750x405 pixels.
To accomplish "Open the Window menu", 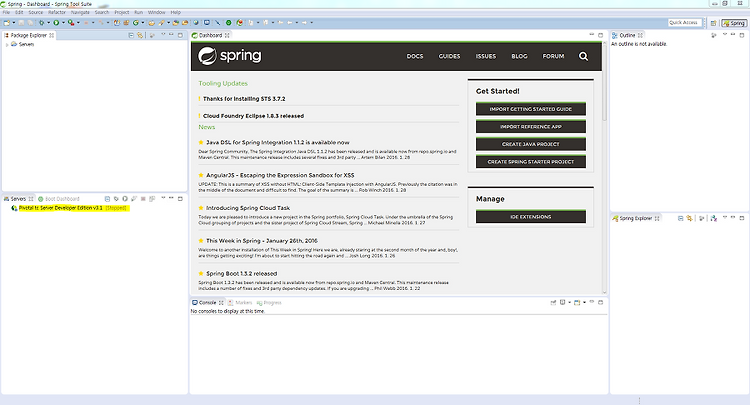I will pos(156,12).
